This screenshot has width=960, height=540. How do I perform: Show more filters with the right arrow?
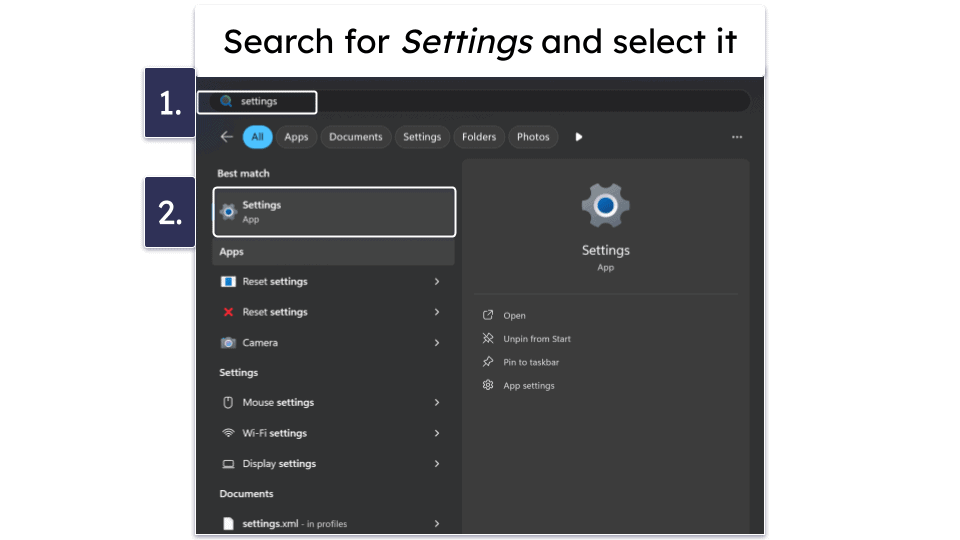point(578,137)
